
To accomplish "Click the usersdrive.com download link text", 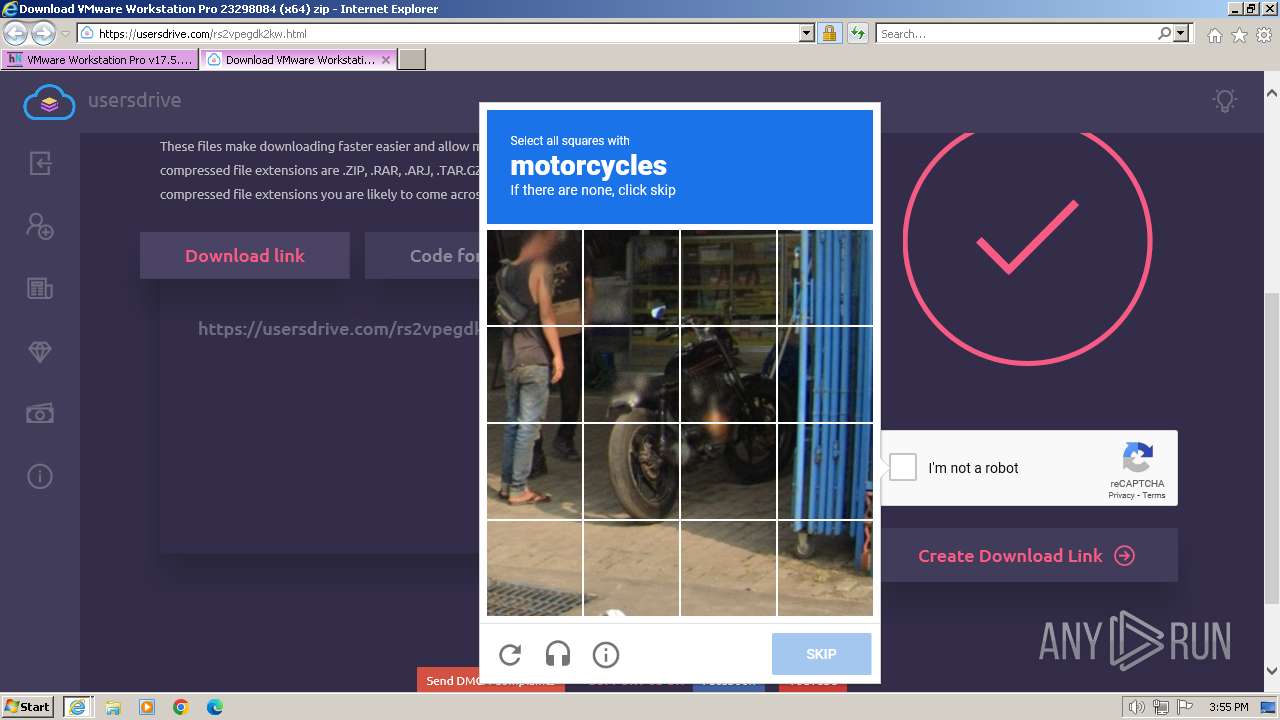I will [338, 329].
